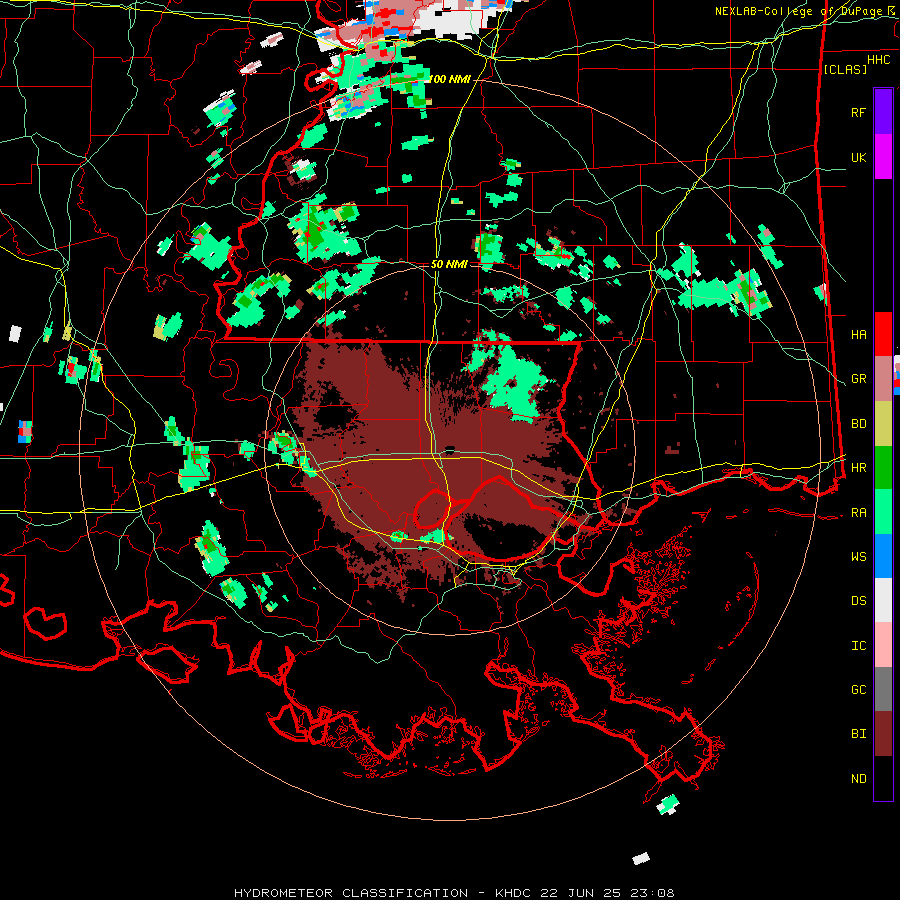The width and height of the screenshot is (900, 900).
Task: Click the DS legend label
Action: coord(858,601)
